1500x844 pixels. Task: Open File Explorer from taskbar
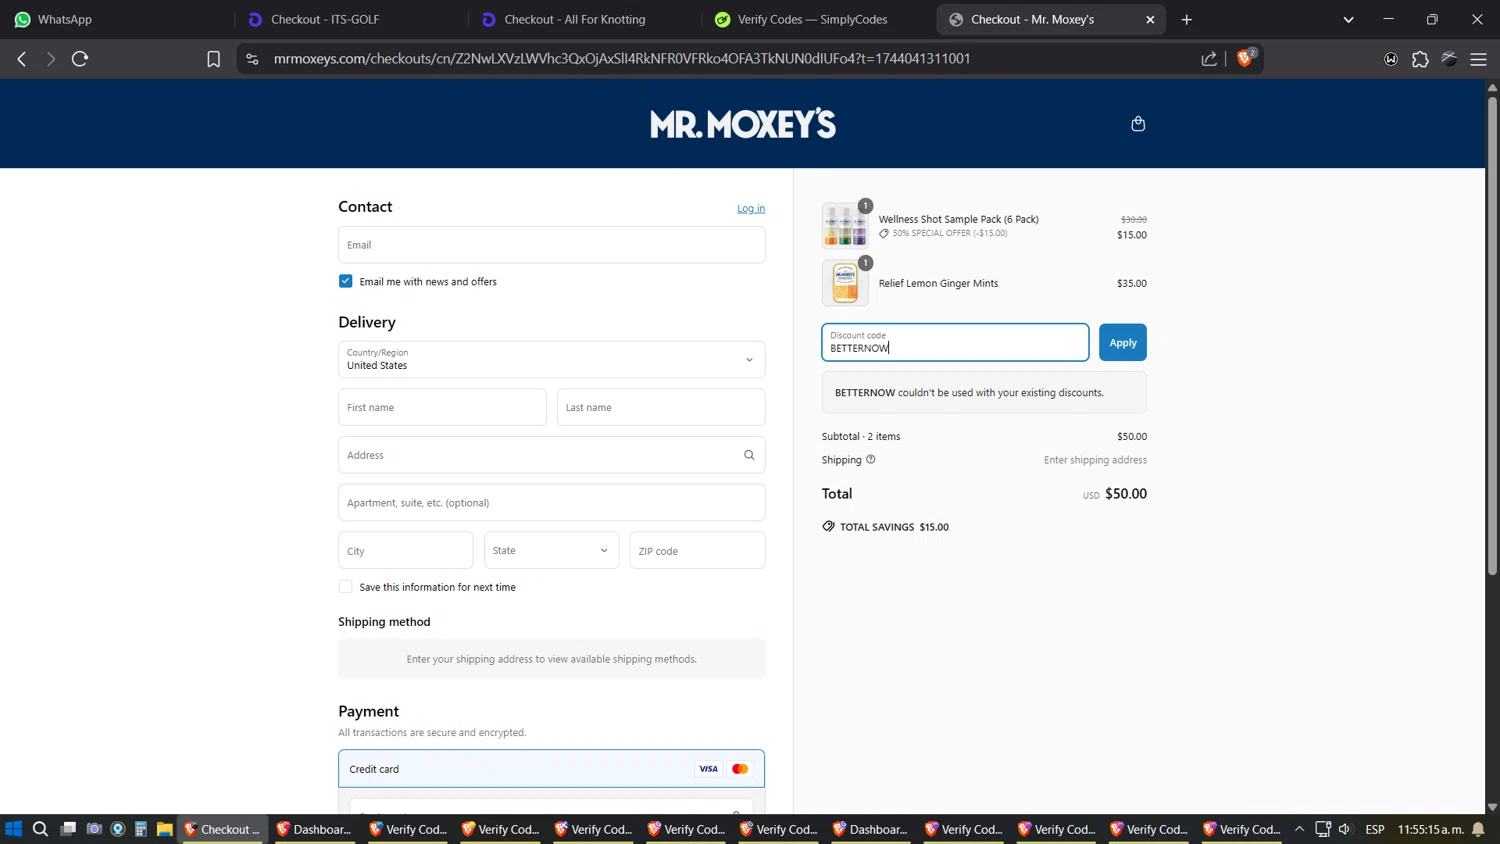165,829
